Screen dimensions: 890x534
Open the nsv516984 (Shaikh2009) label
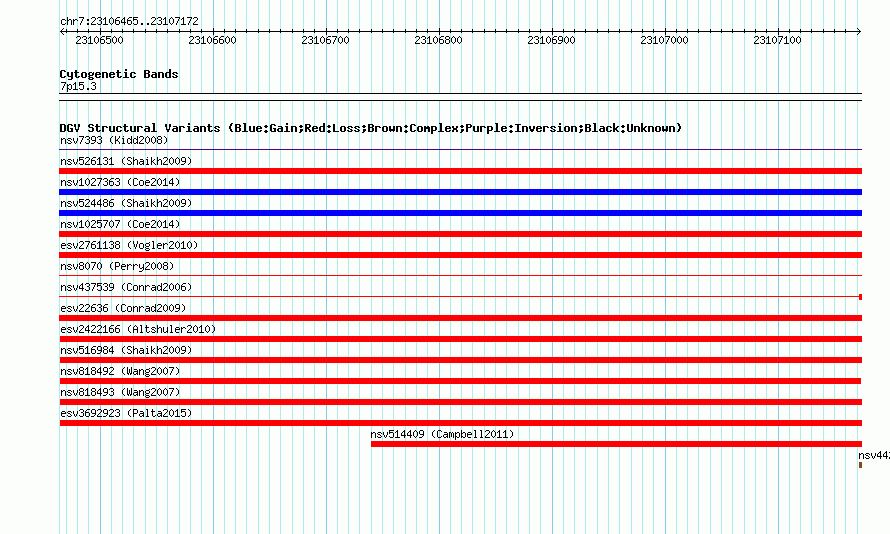tap(126, 350)
